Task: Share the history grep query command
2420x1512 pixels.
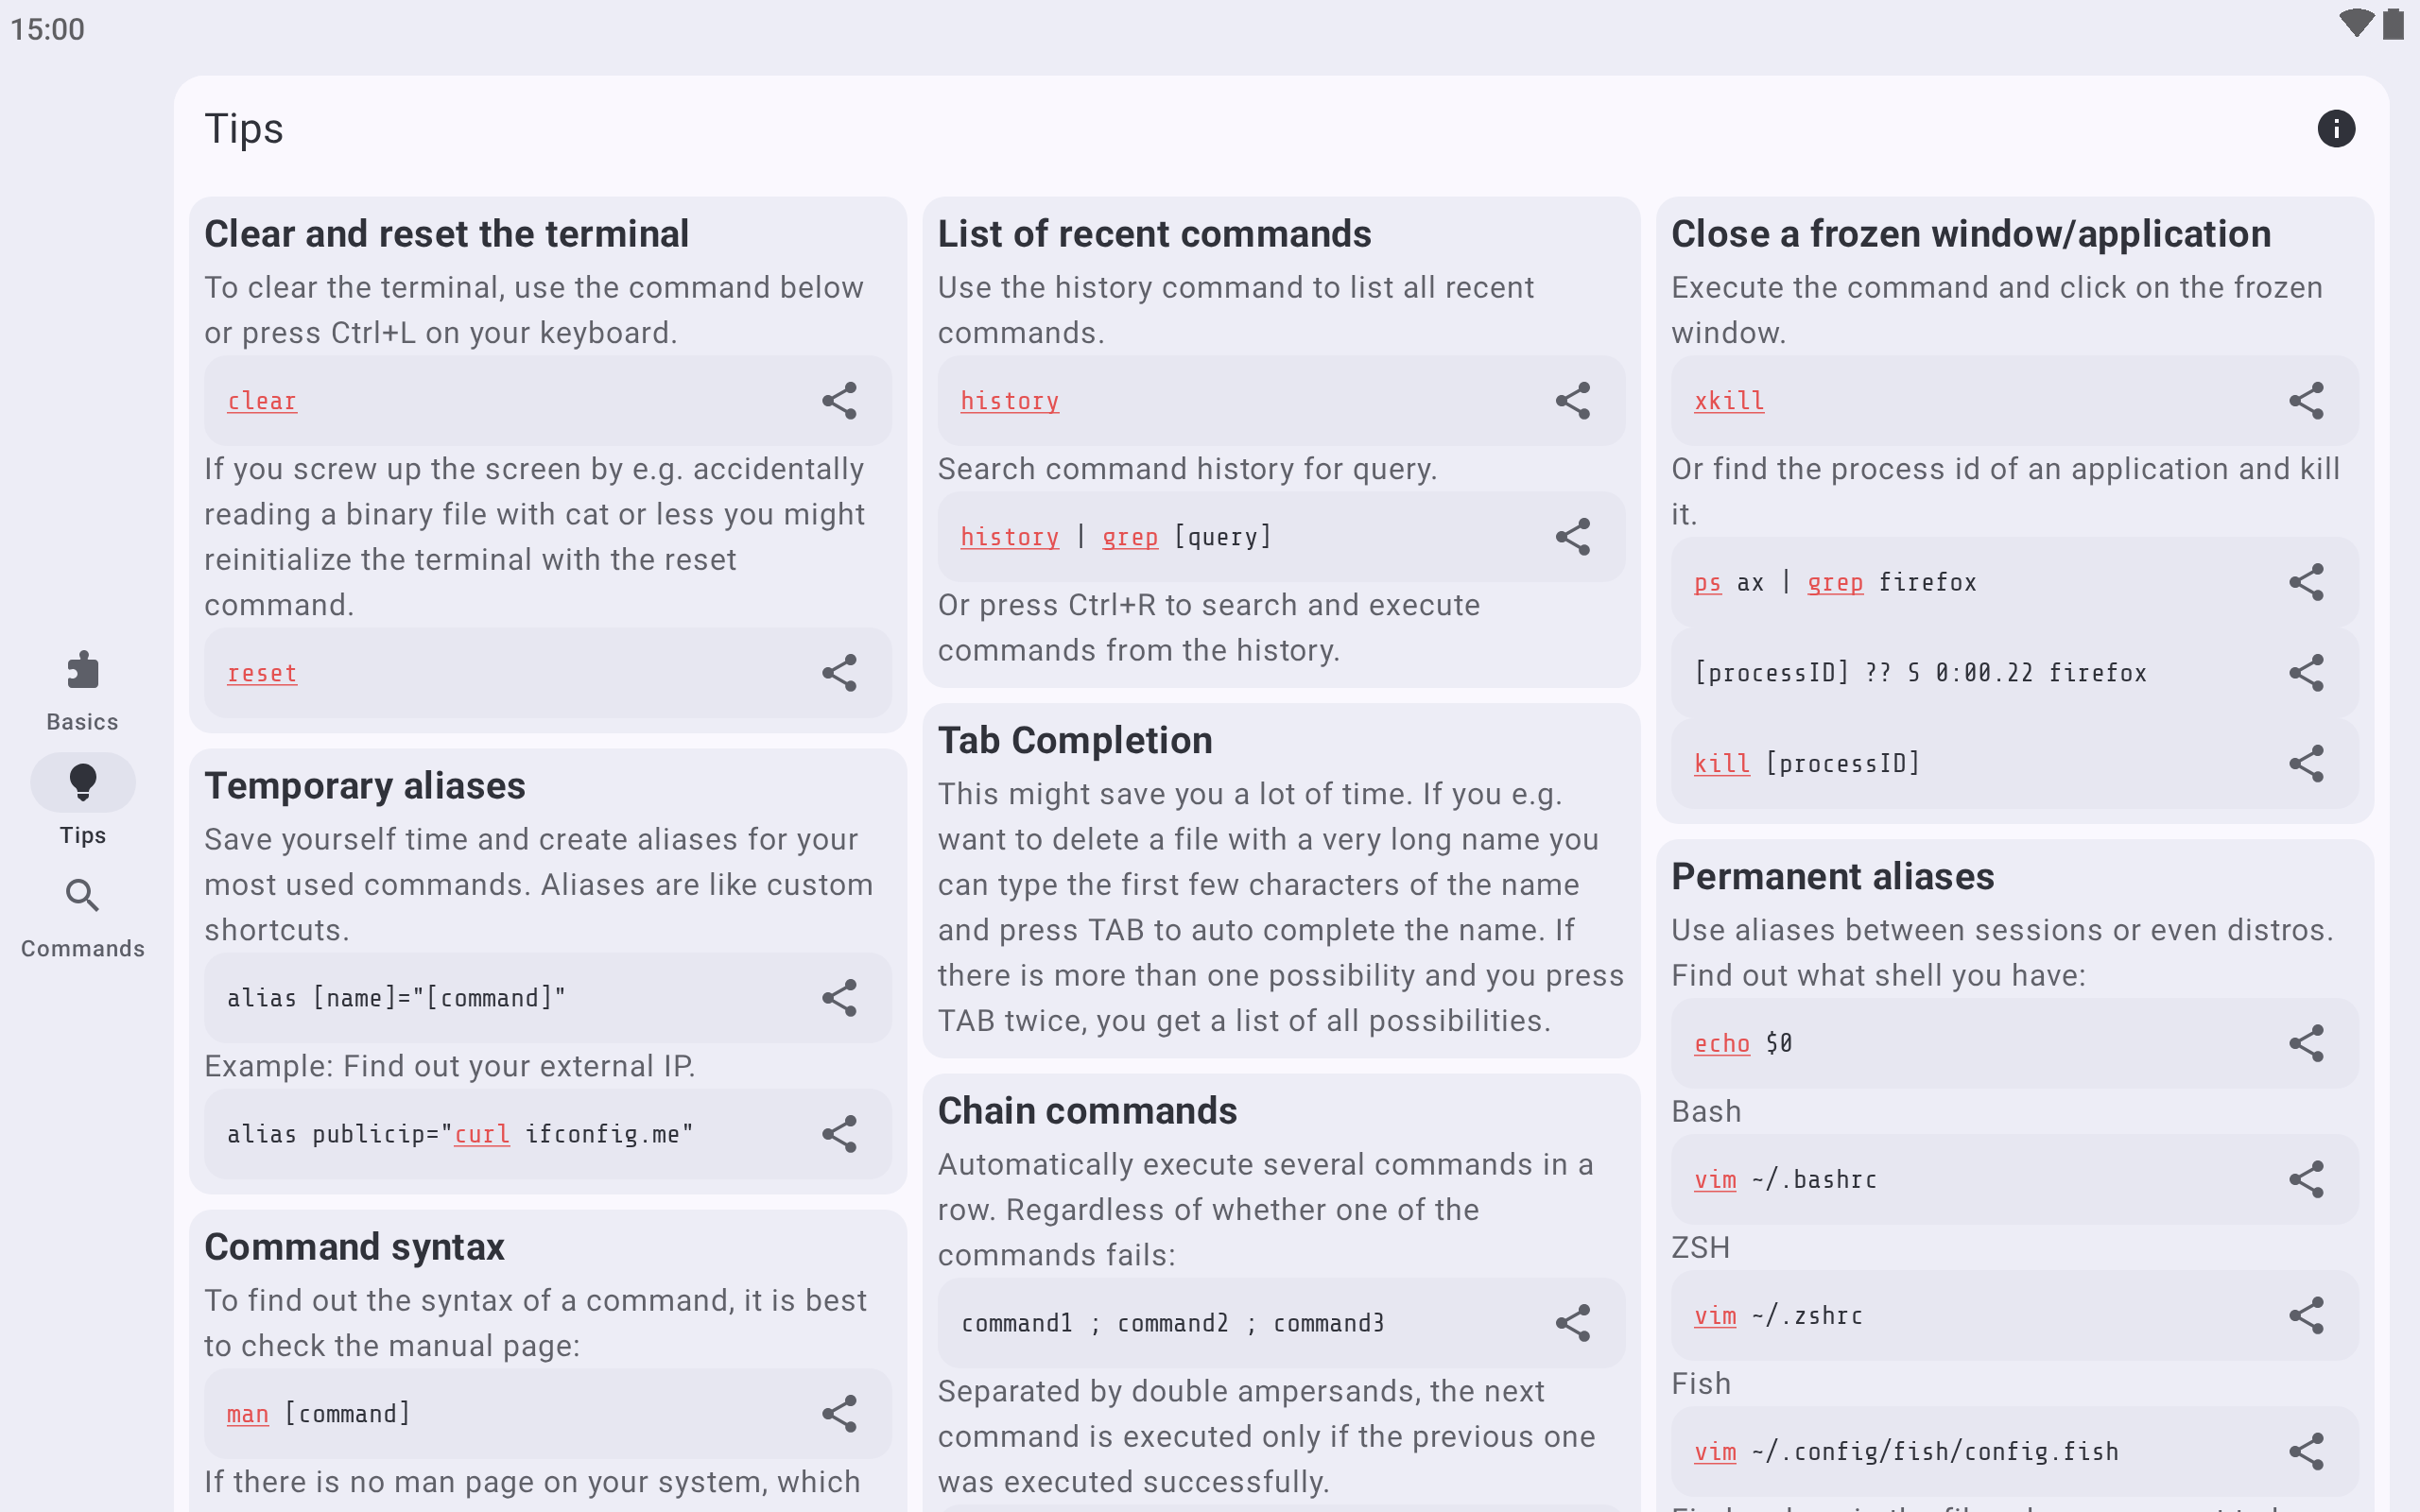Action: [x=1573, y=537]
